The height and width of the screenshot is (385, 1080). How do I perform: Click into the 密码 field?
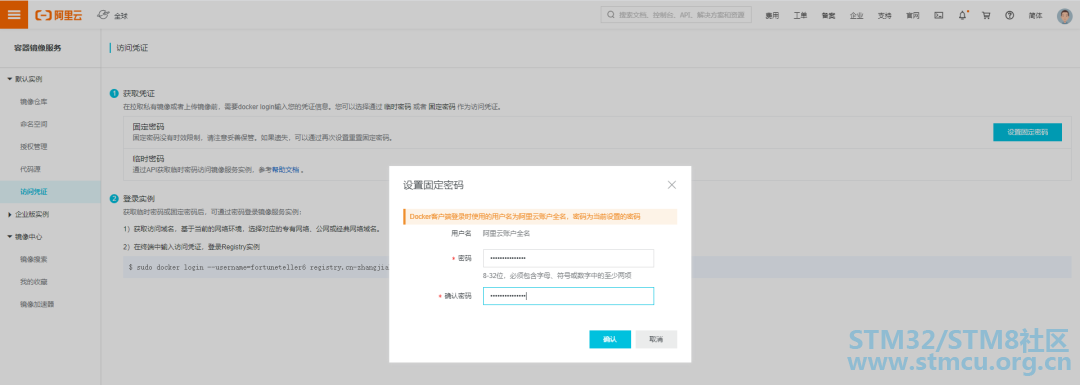[x=568, y=258]
